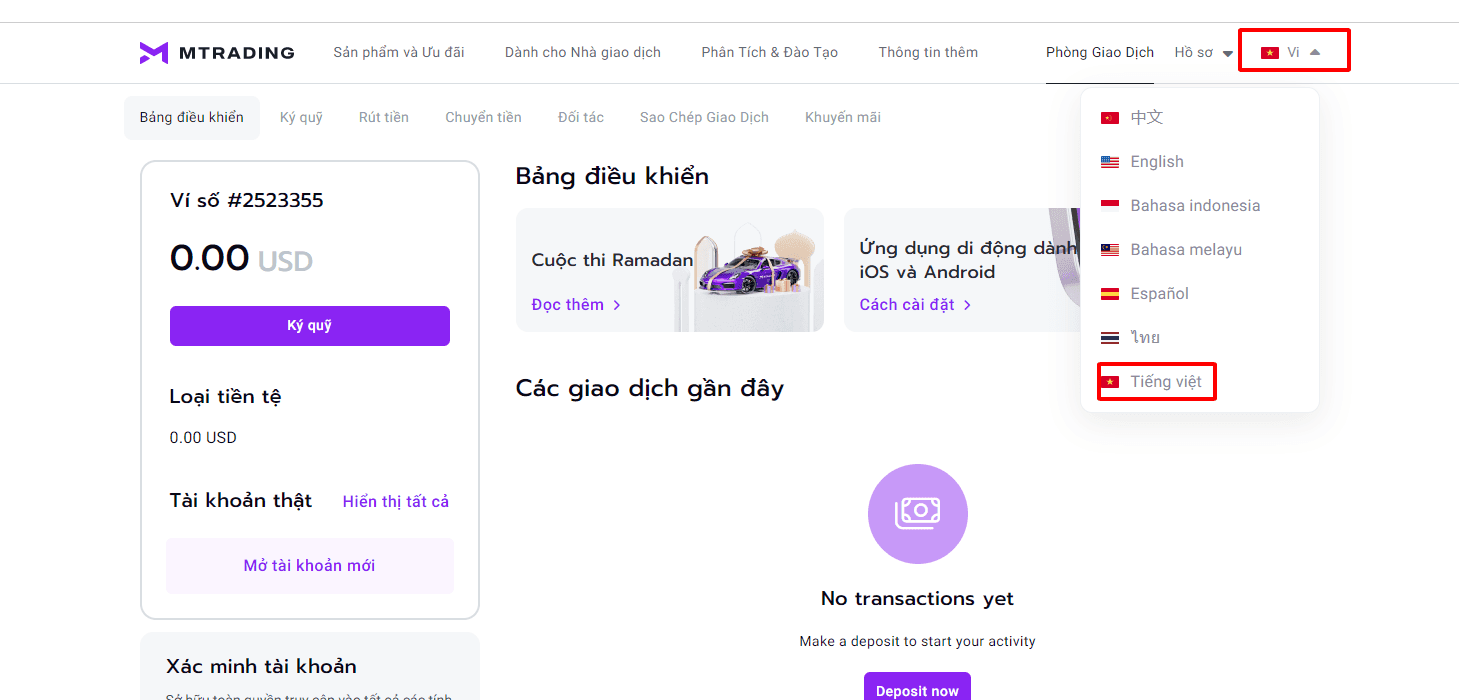Open the Chuyển tiền tab
This screenshot has height=700, width=1459.
[483, 118]
